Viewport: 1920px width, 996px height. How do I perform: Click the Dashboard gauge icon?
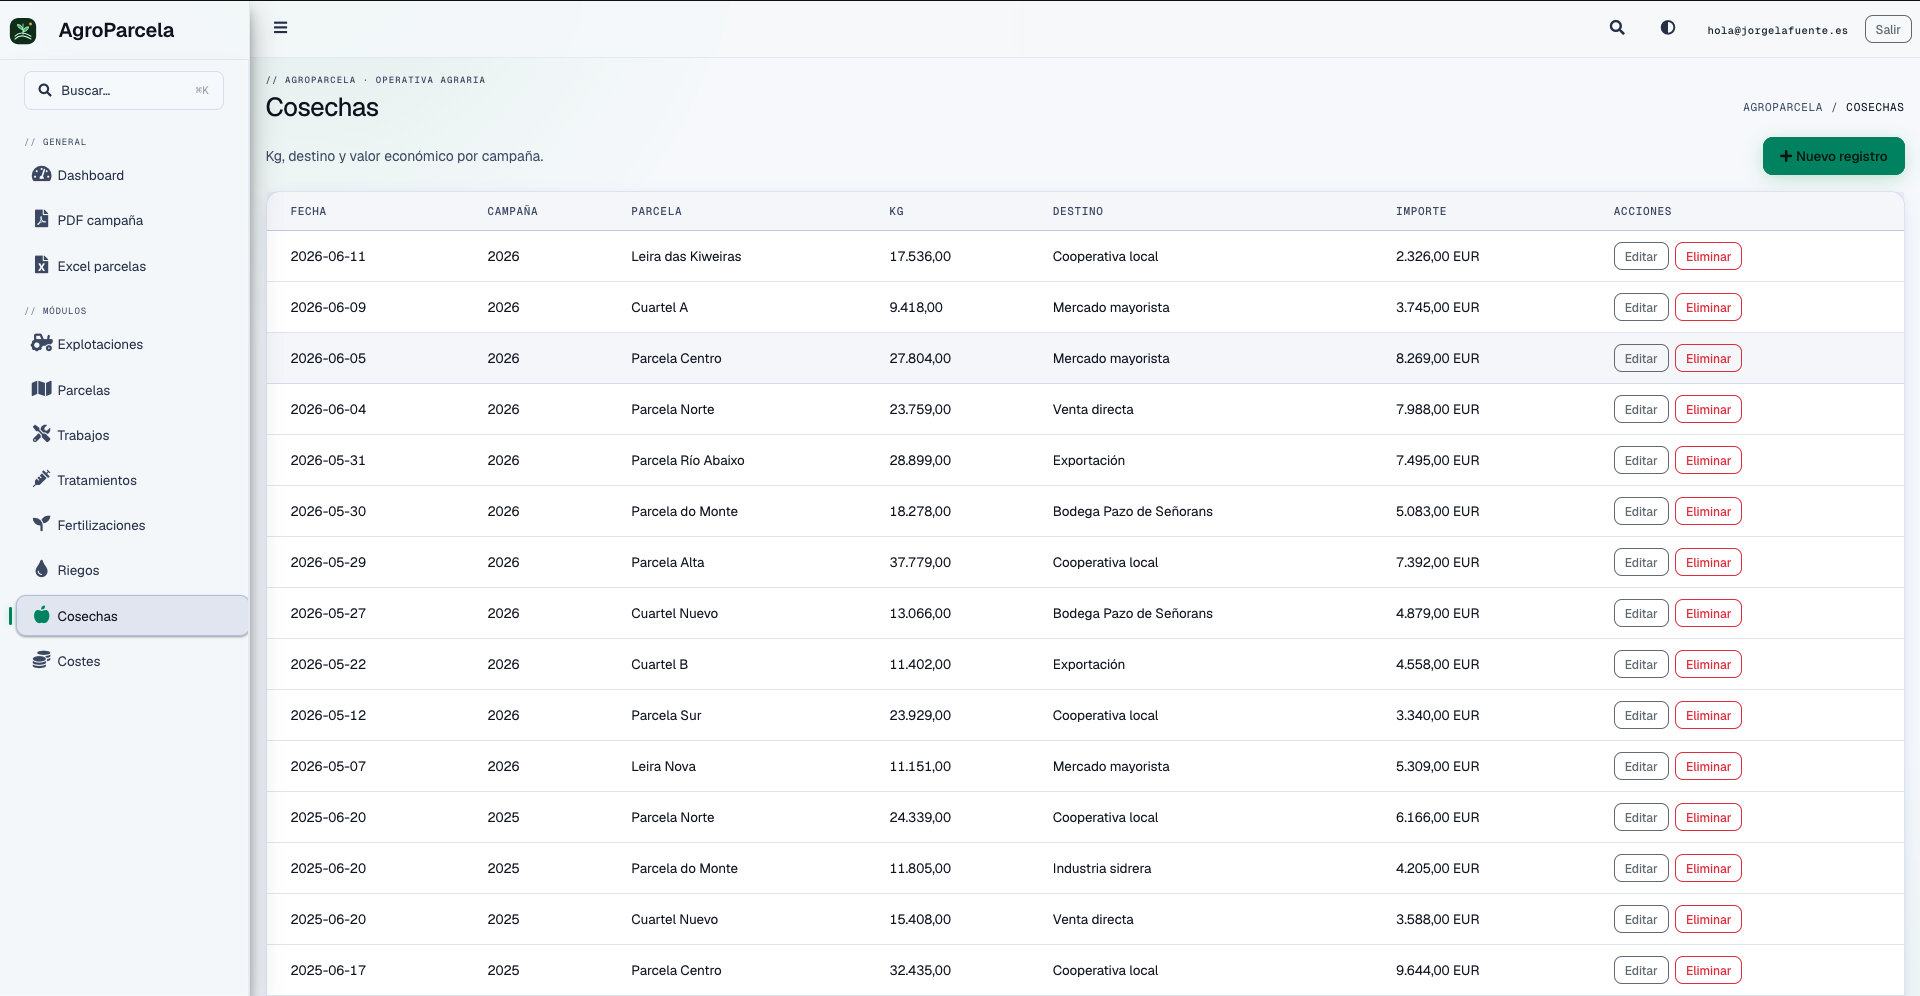click(41, 174)
